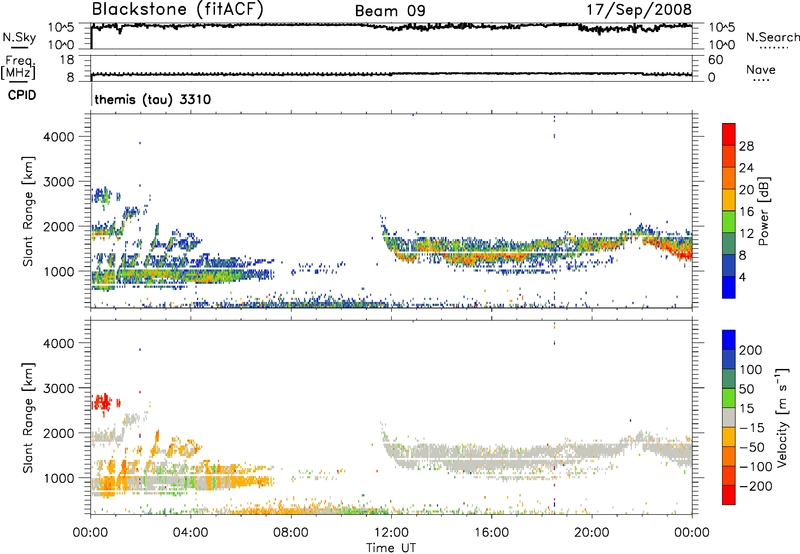
Task: Click the "16:00" time tick label
Action: 491,533
